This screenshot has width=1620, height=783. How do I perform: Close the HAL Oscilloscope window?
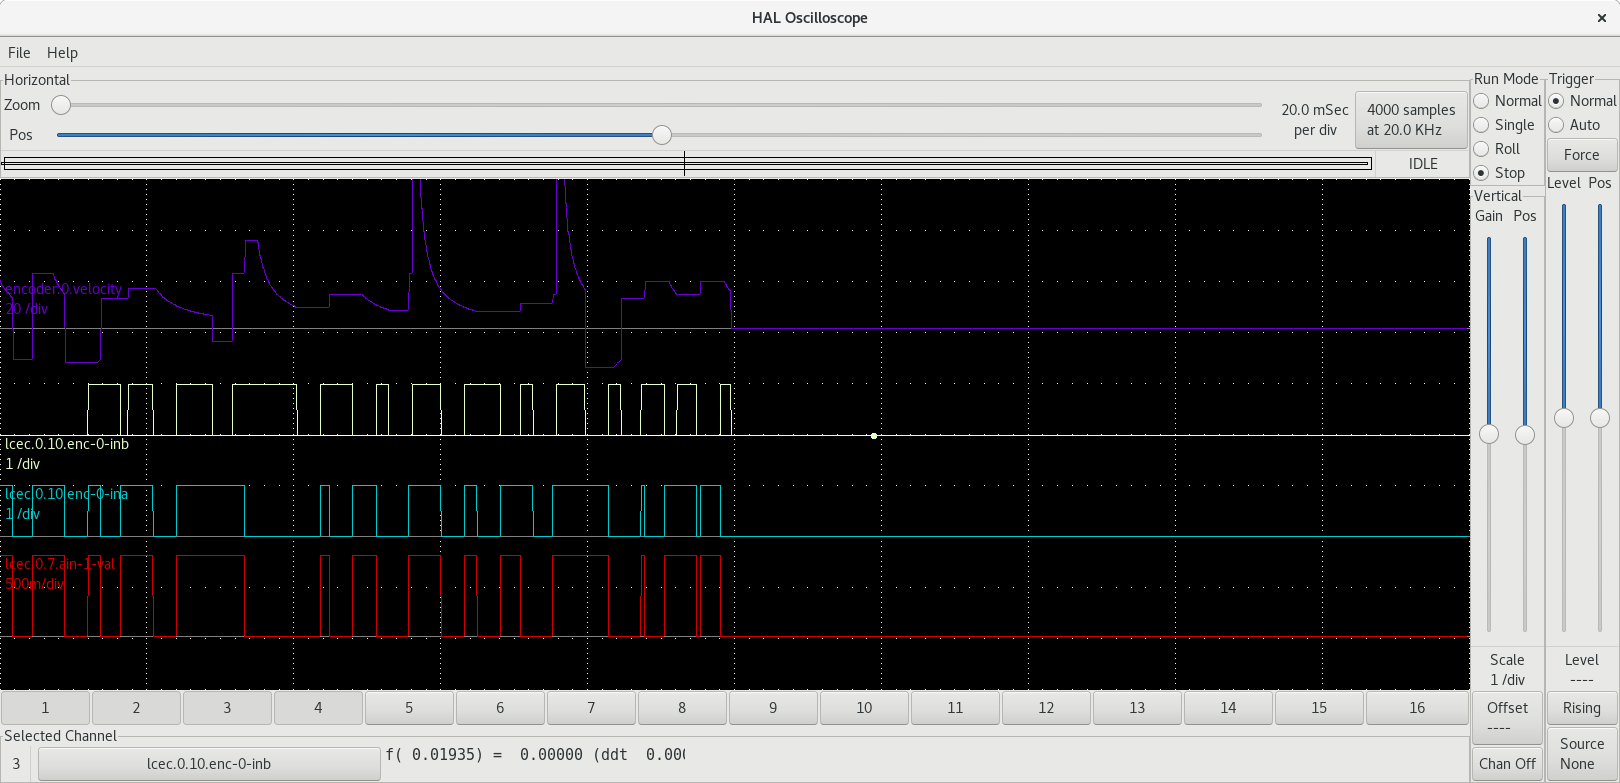tap(1601, 18)
